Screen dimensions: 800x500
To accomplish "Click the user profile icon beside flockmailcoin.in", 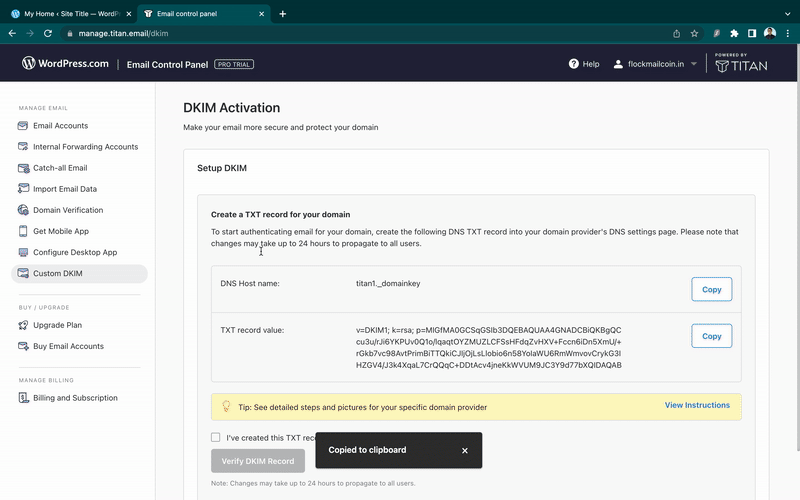I will point(618,64).
